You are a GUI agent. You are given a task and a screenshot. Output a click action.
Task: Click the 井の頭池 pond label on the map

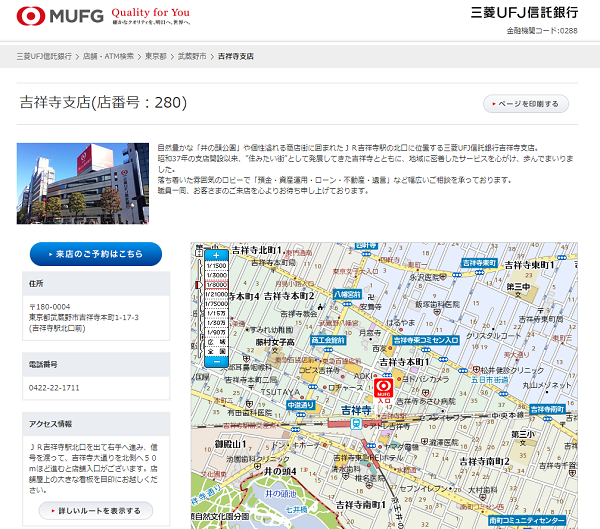280,494
